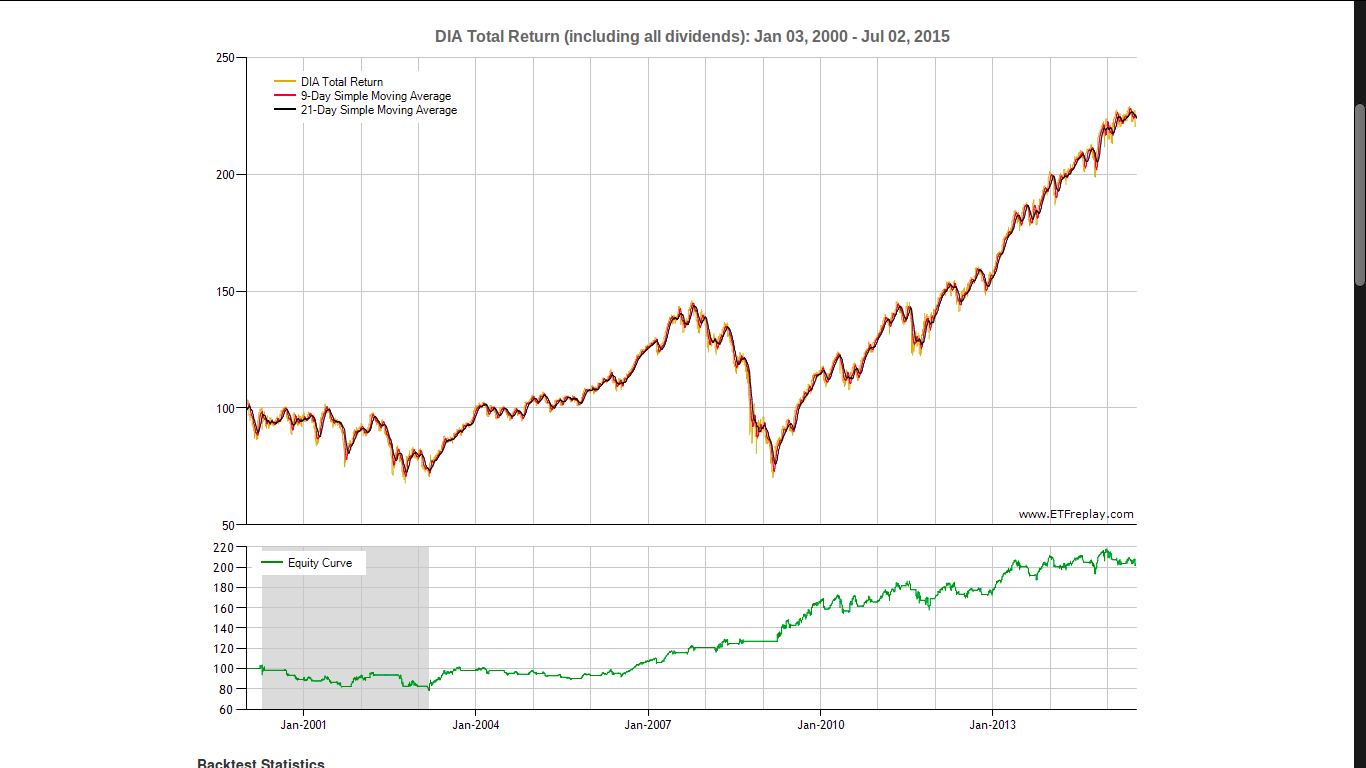Click the Jan-2004 axis label

(476, 725)
